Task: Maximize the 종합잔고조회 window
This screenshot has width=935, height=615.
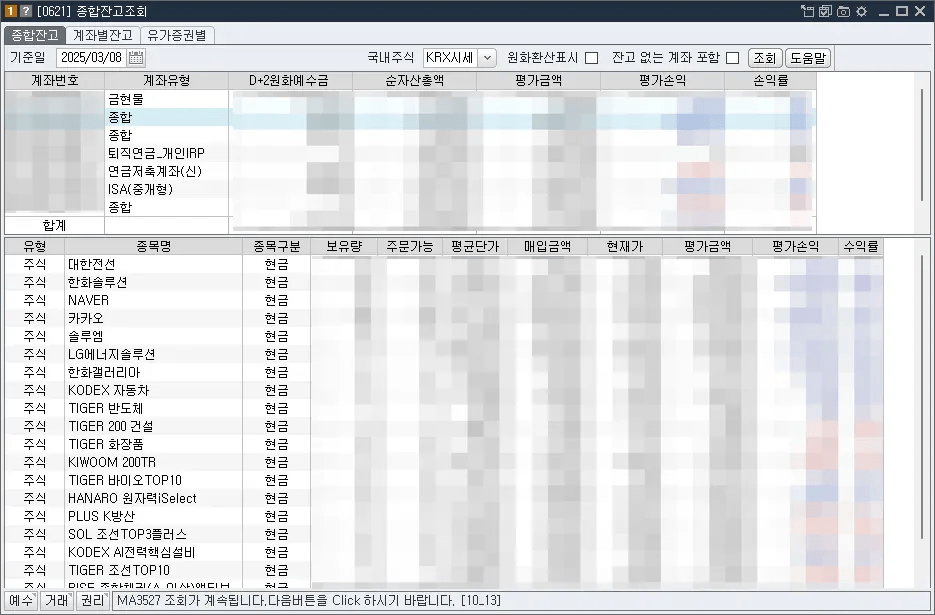Action: pos(902,11)
